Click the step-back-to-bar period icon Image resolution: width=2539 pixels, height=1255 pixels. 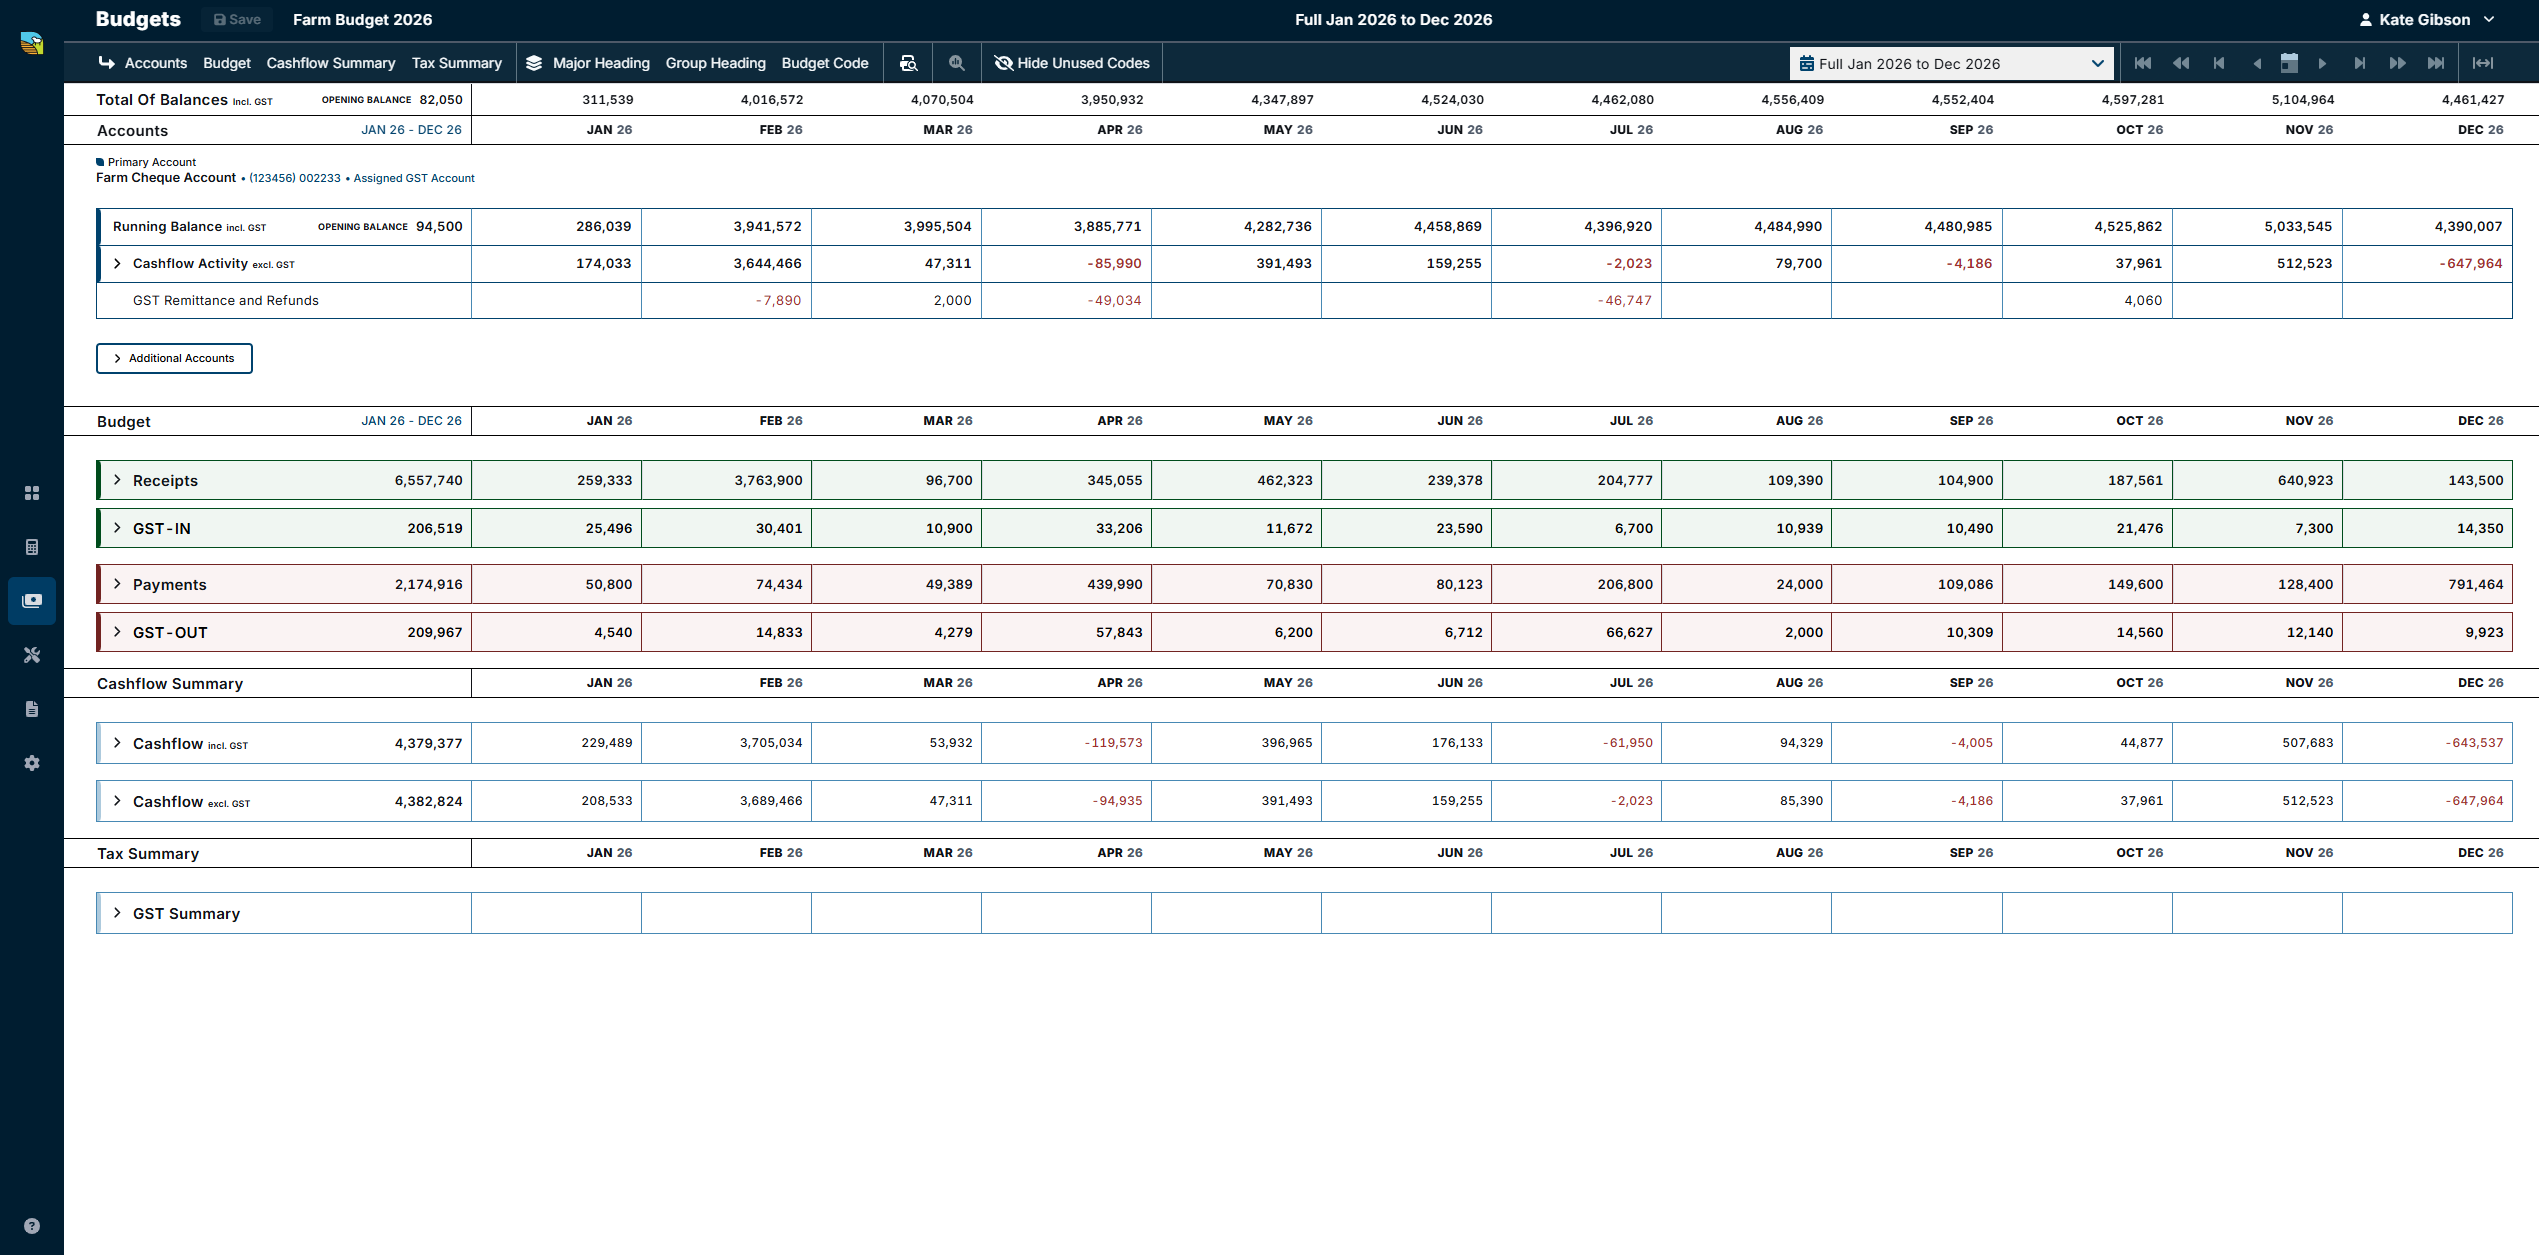[2219, 63]
